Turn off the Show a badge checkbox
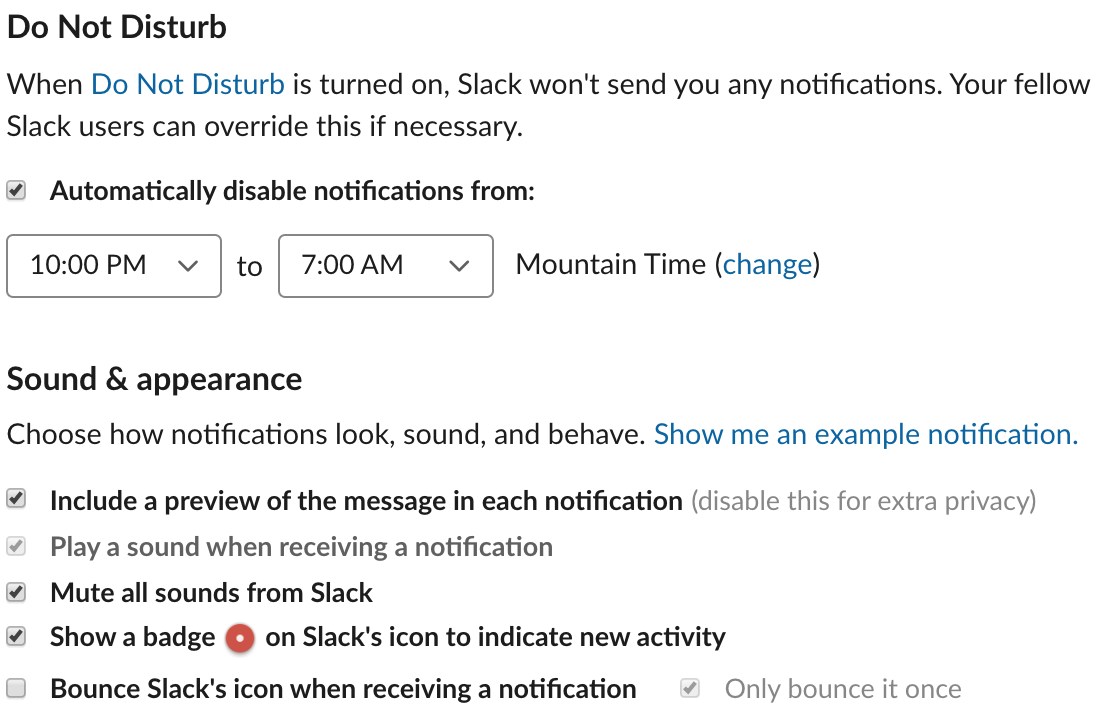The height and width of the screenshot is (718, 1108). (x=16, y=637)
